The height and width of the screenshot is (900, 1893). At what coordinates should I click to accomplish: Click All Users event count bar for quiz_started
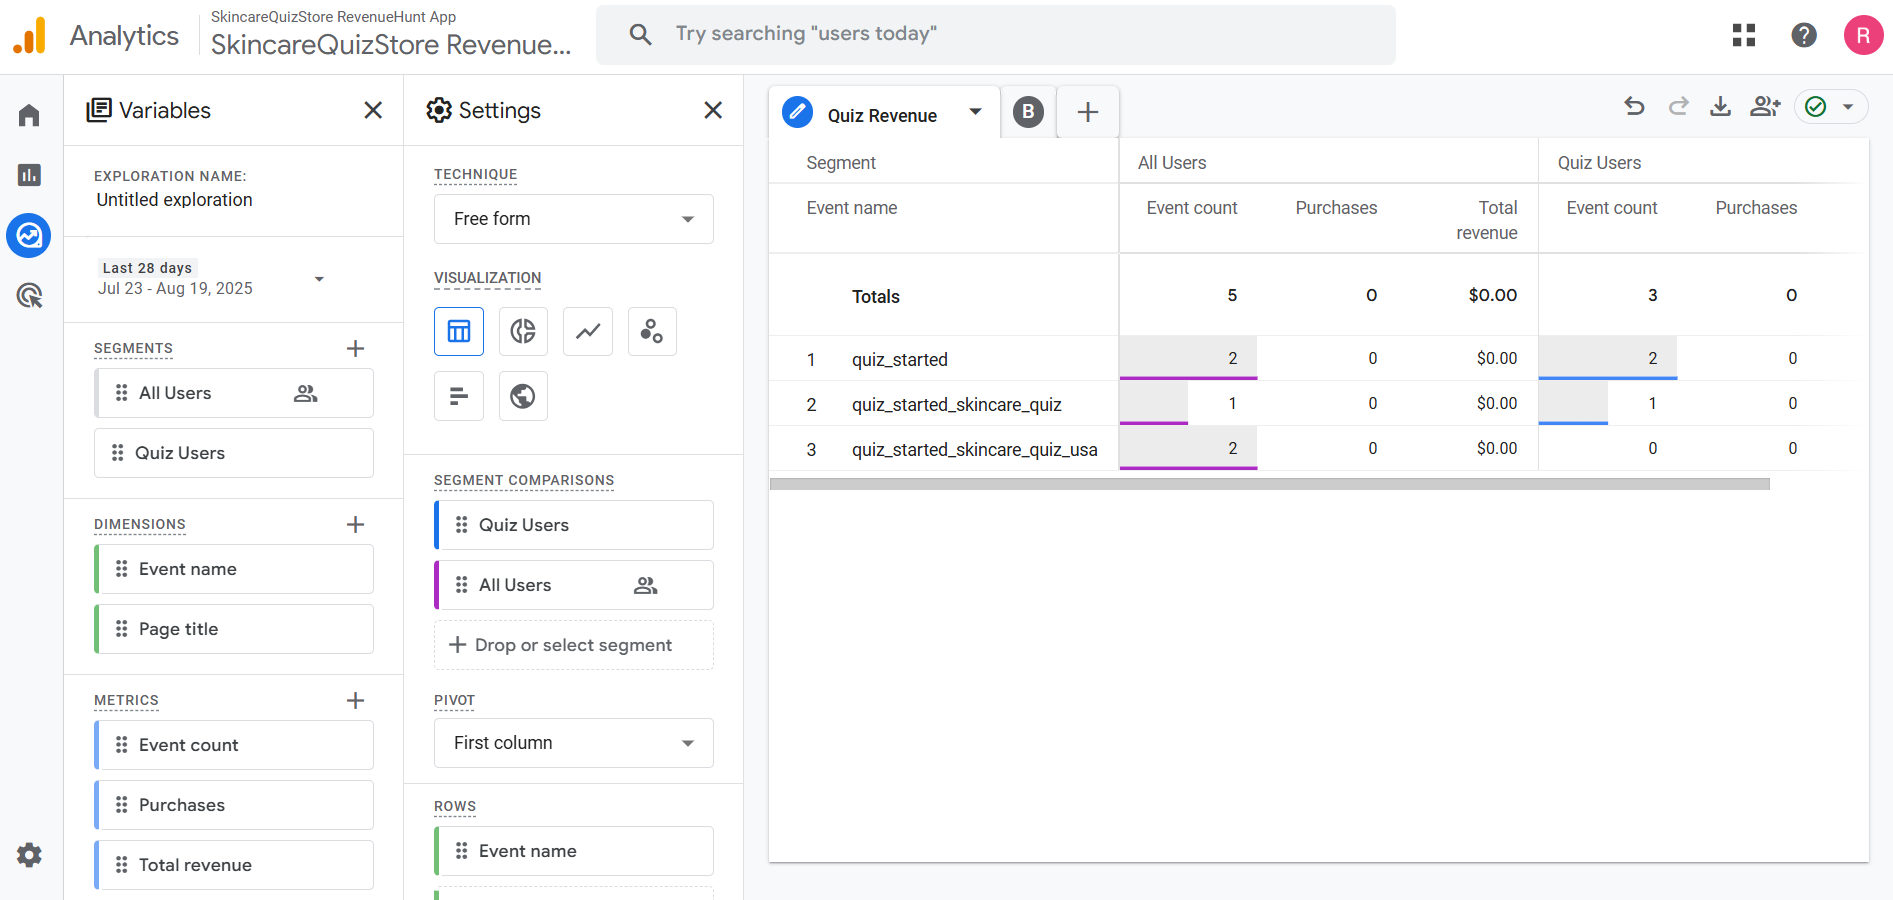point(1188,358)
